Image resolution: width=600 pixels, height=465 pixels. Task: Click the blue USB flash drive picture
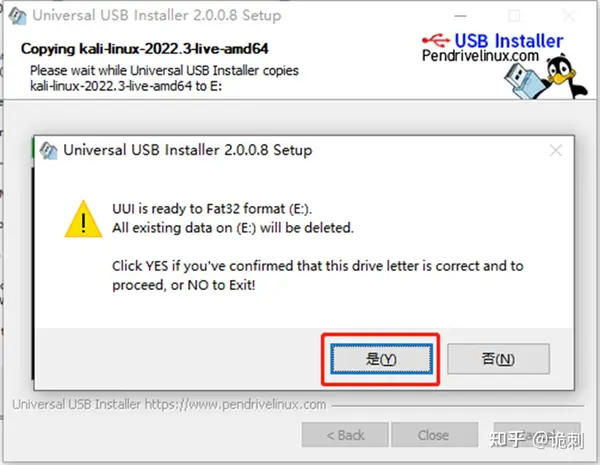(x=525, y=81)
